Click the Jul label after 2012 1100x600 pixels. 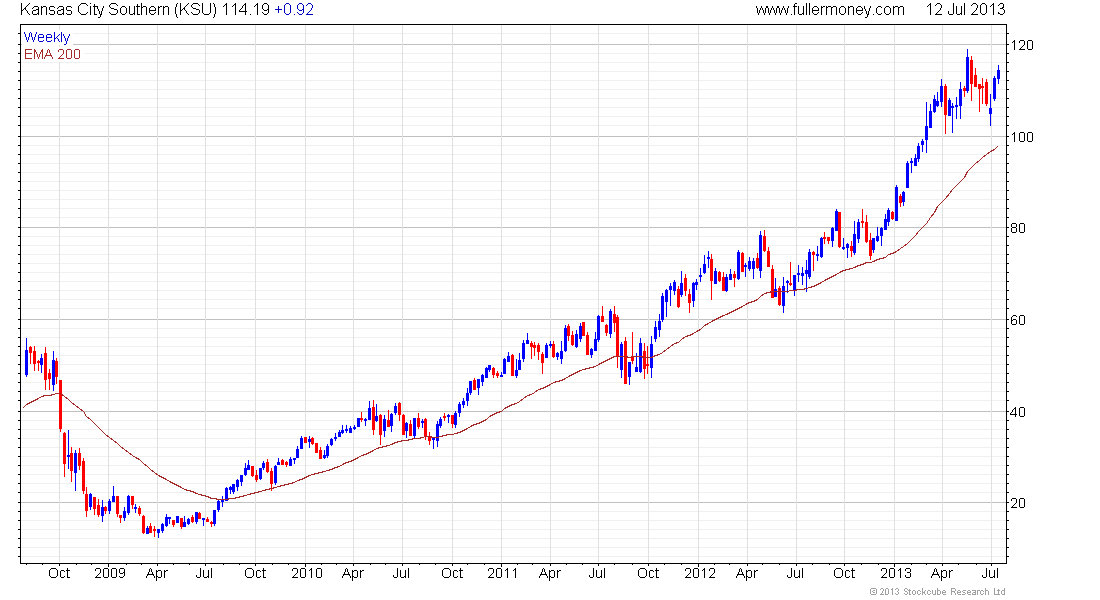[795, 573]
